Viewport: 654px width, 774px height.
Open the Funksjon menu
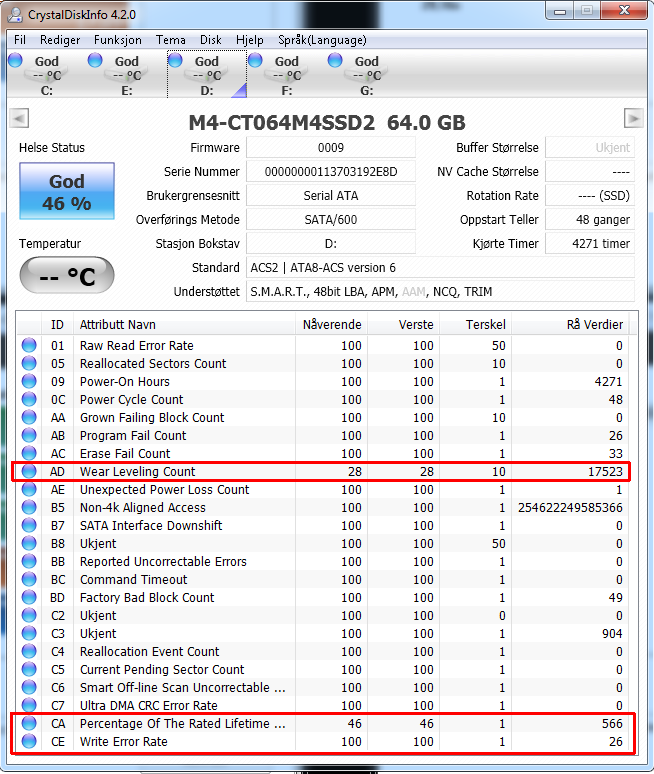click(117, 40)
